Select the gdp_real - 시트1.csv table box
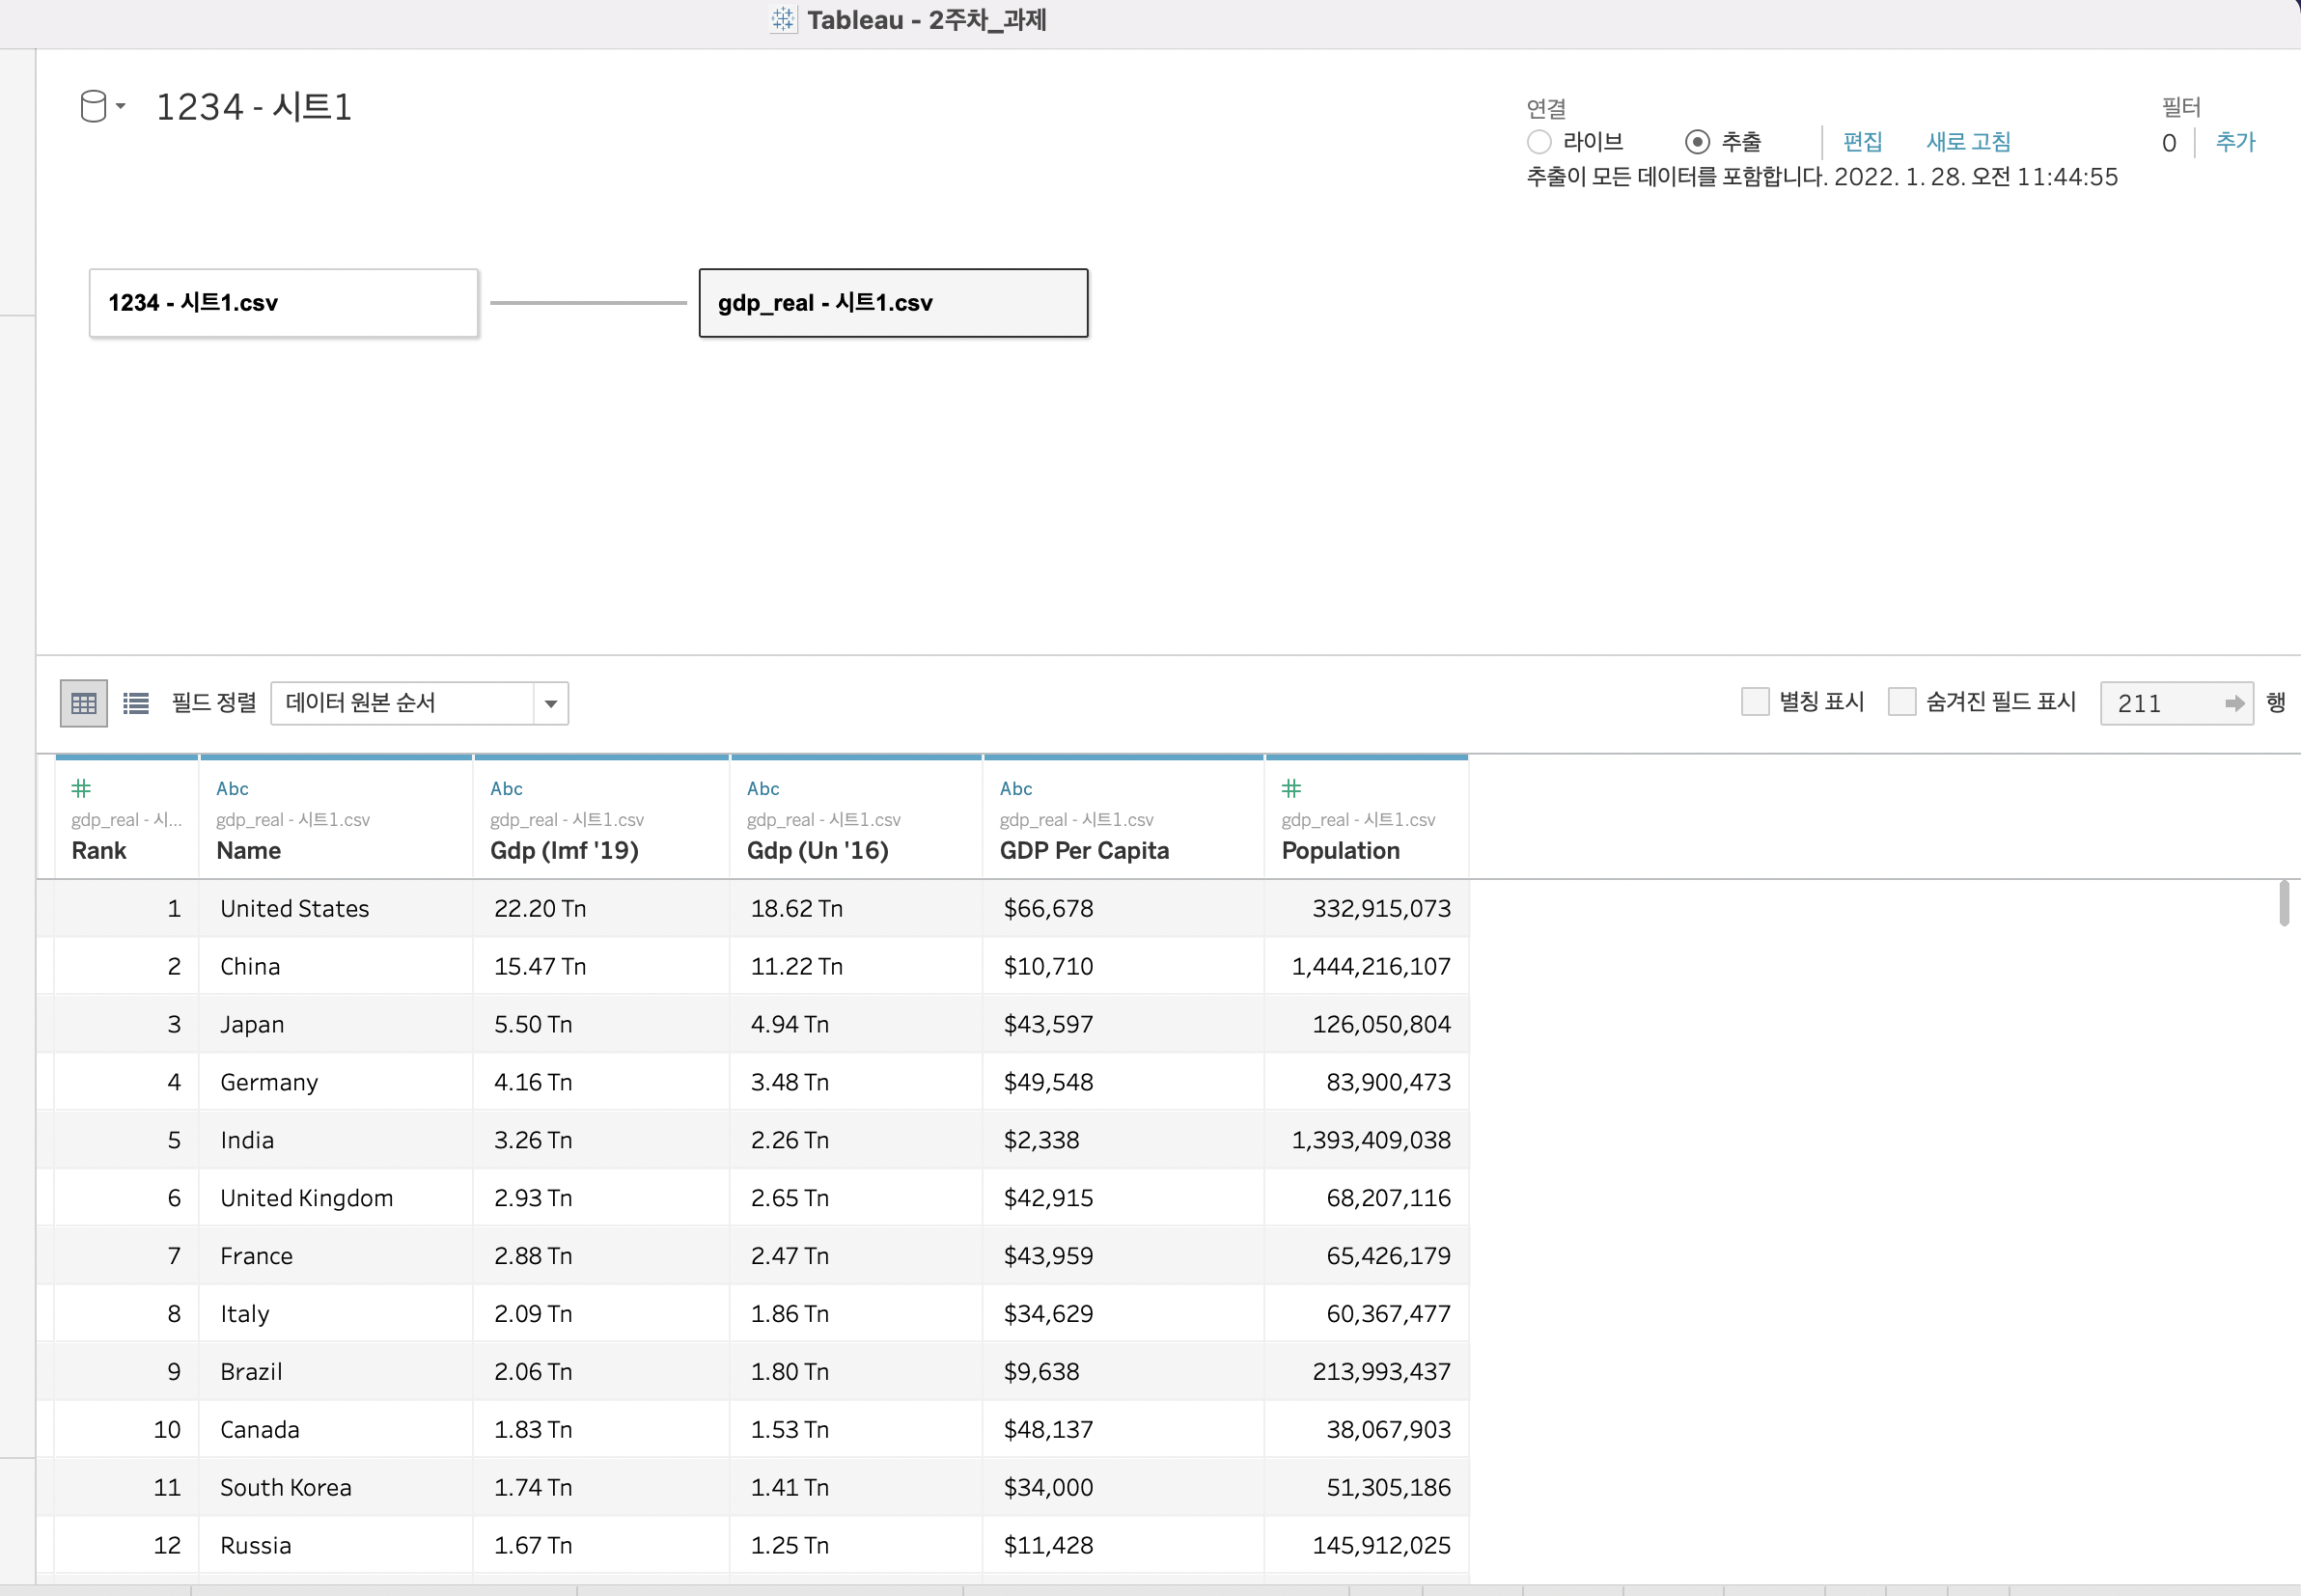The width and height of the screenshot is (2301, 1596). 892,303
